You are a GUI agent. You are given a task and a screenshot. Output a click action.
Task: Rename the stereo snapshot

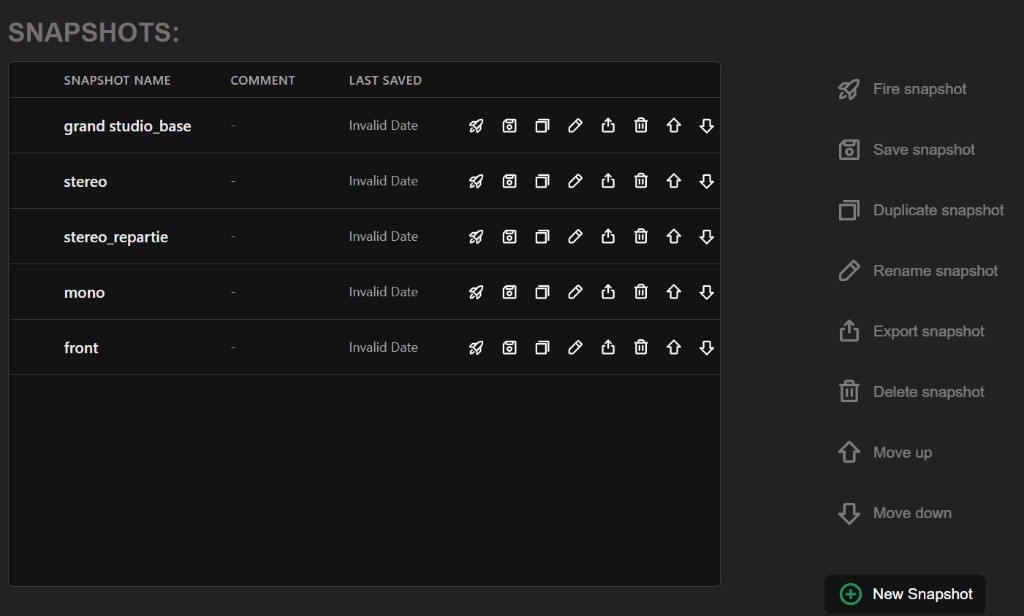click(x=575, y=181)
